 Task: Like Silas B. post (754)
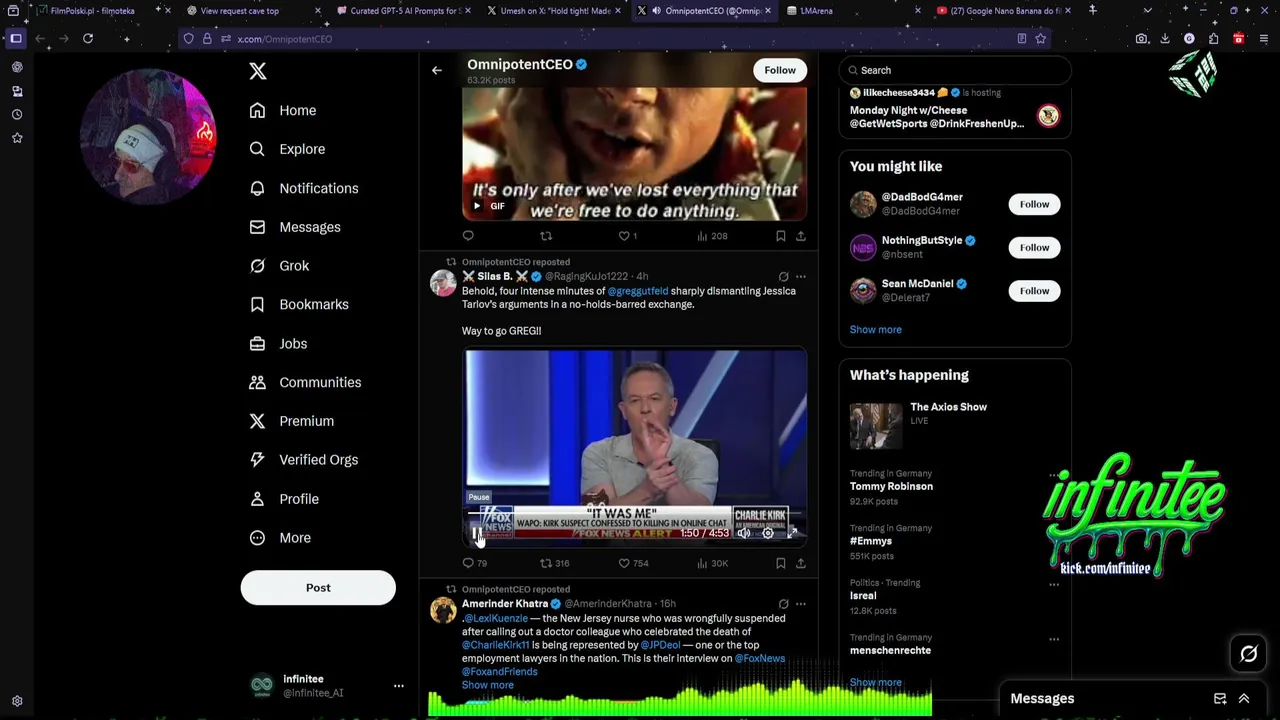point(633,563)
